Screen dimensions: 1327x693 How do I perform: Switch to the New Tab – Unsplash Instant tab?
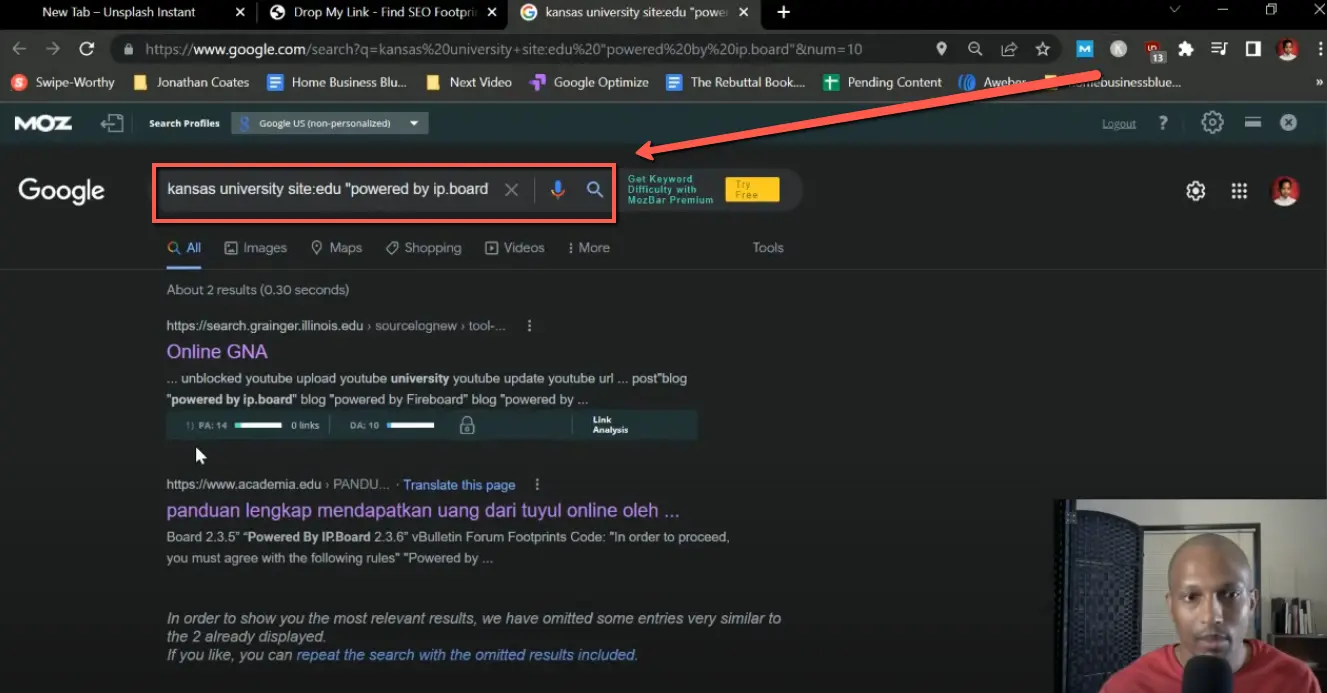click(120, 13)
